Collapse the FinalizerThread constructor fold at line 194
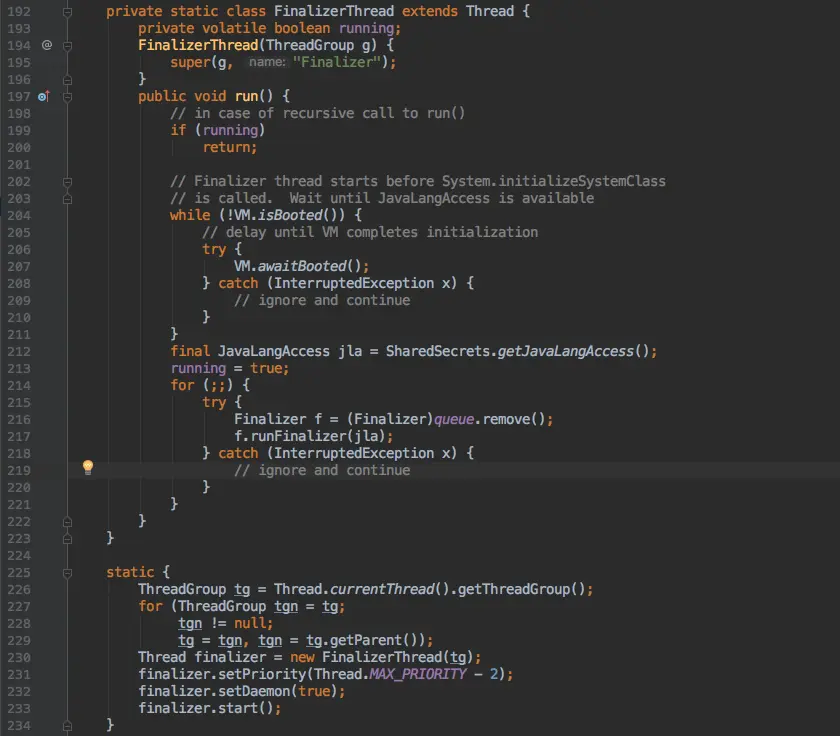 (66, 45)
